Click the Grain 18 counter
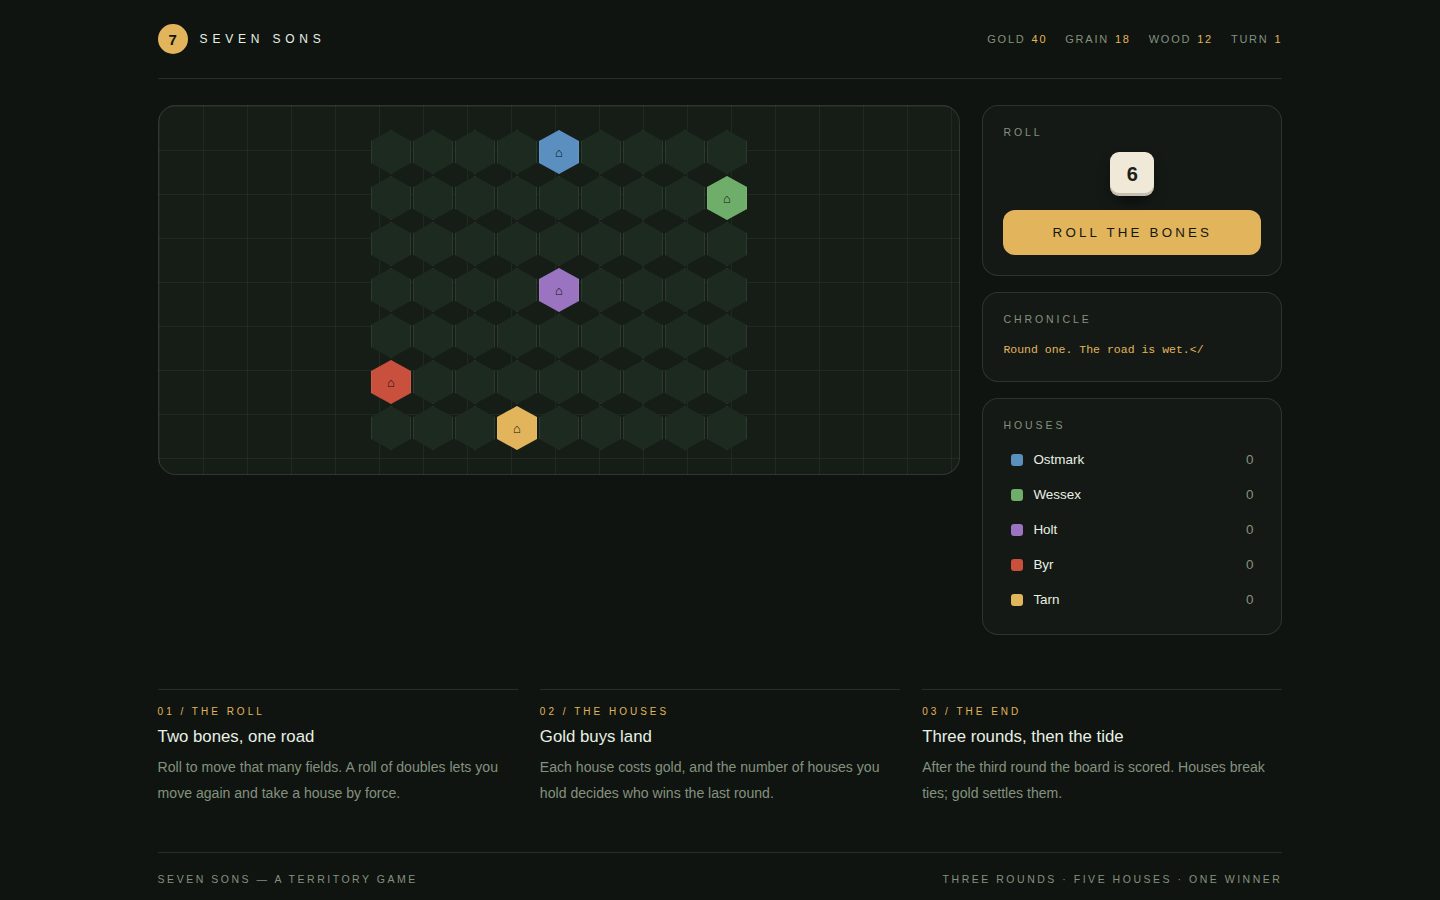1440x900 pixels. click(1097, 39)
